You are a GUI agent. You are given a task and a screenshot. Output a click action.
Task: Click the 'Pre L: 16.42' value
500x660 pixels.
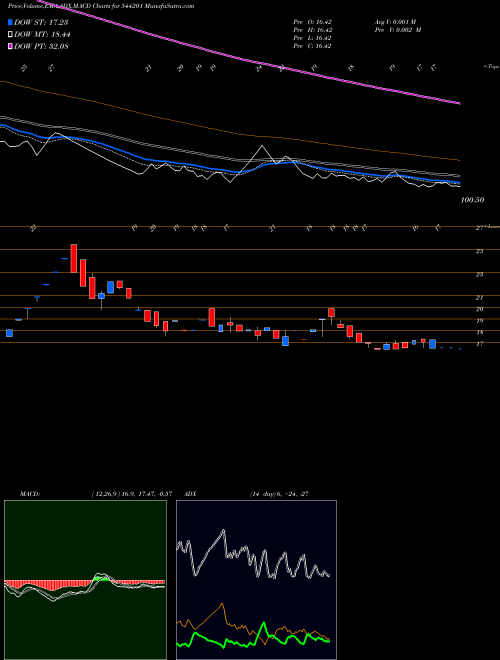(x=313, y=38)
